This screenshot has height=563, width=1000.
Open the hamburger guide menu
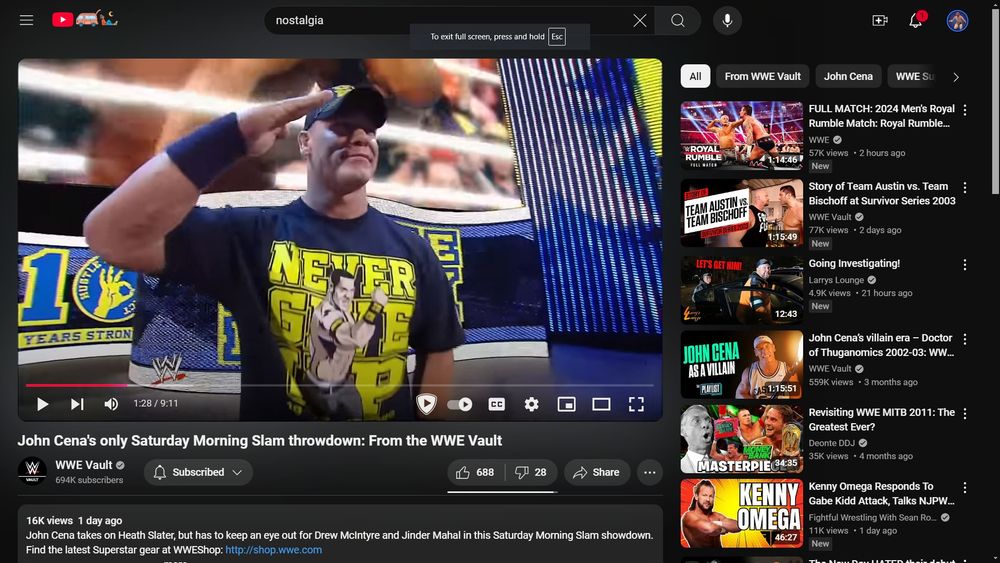(26, 20)
